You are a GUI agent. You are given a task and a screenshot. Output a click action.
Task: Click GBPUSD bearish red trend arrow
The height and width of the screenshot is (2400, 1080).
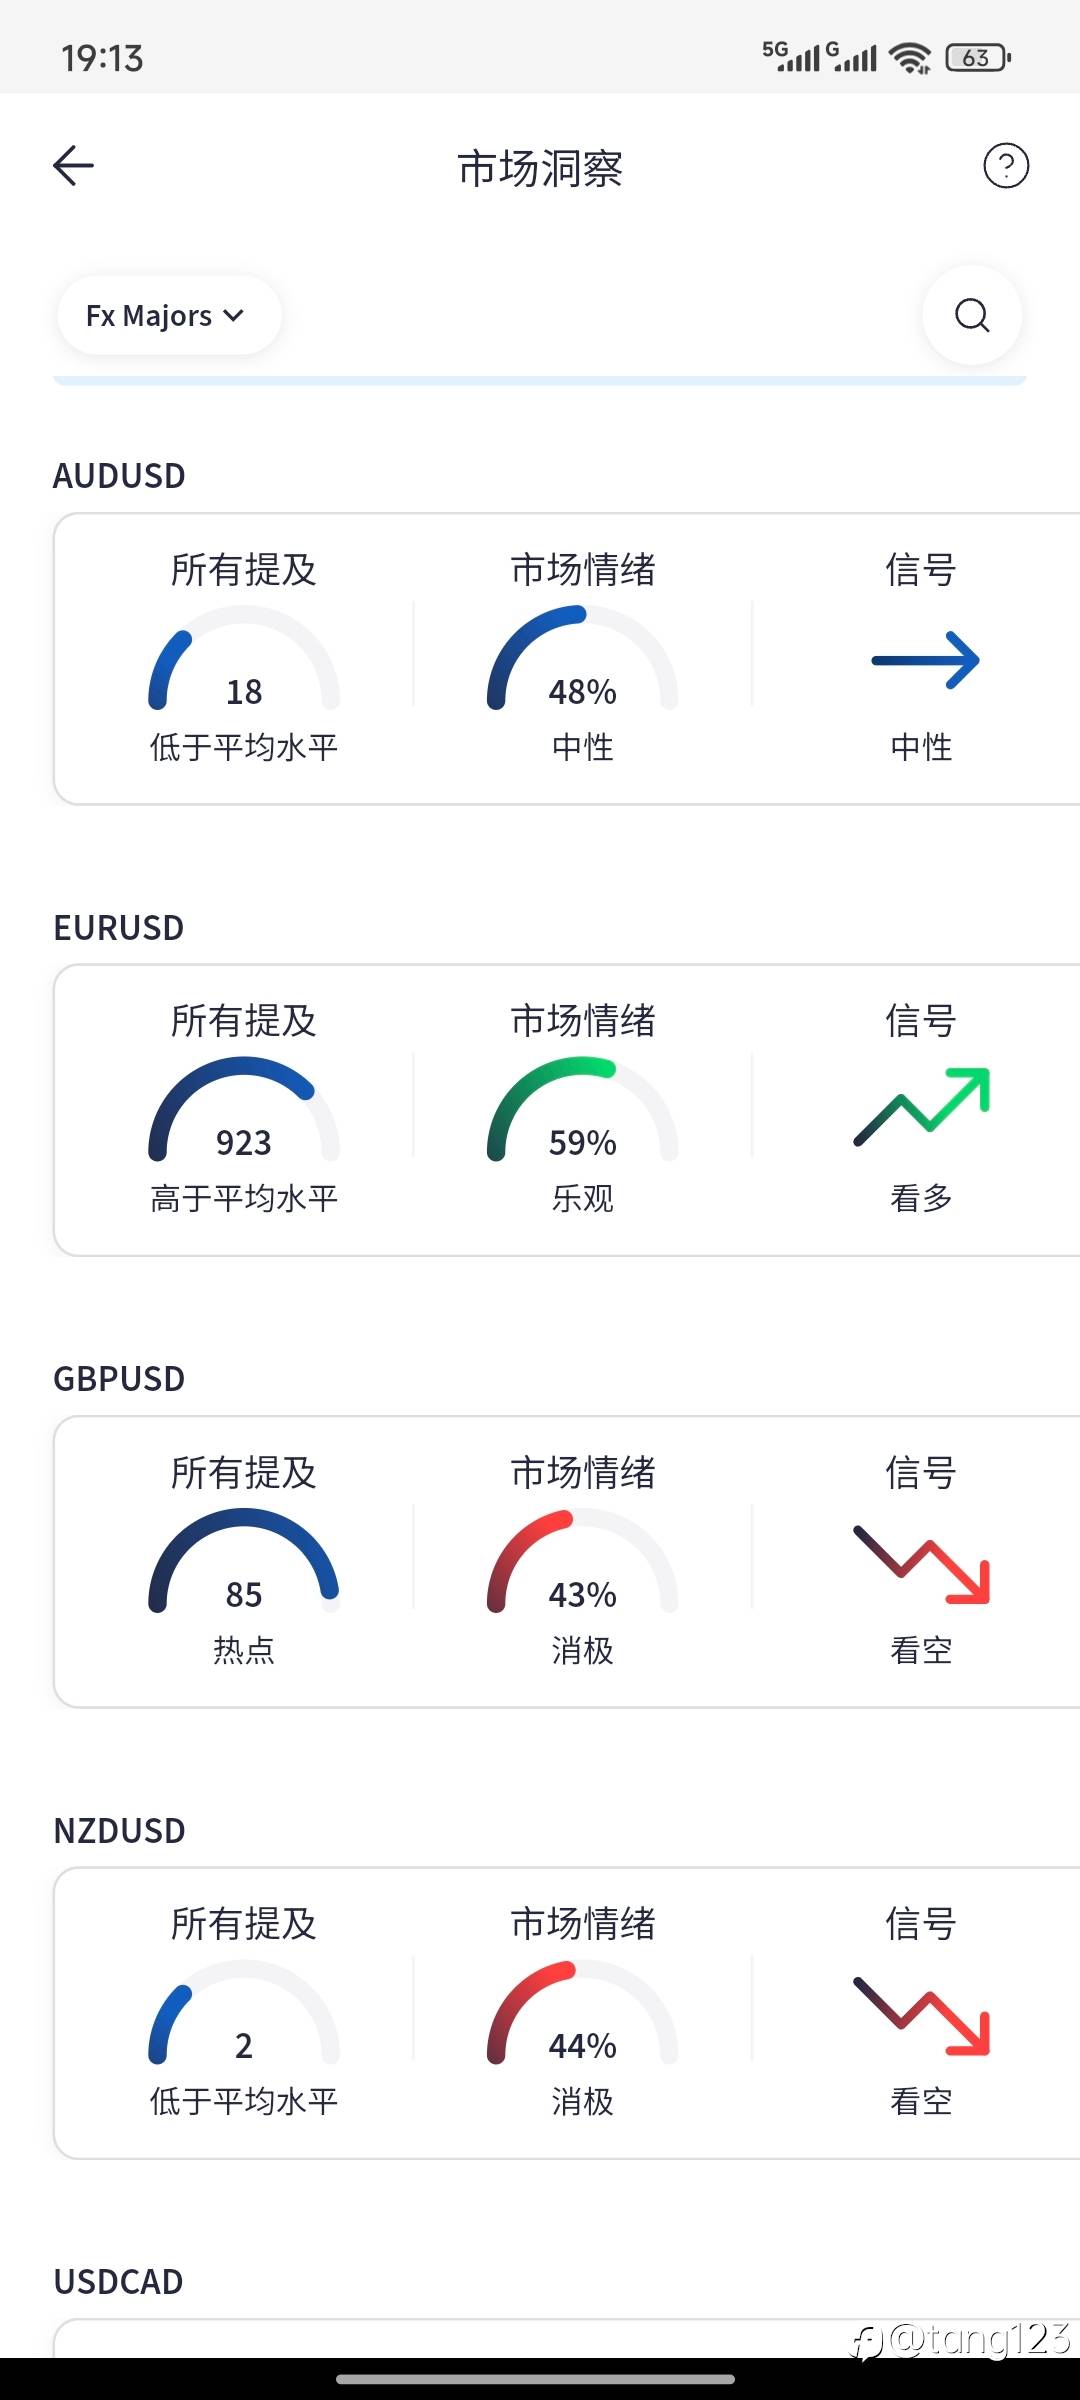922,1564
